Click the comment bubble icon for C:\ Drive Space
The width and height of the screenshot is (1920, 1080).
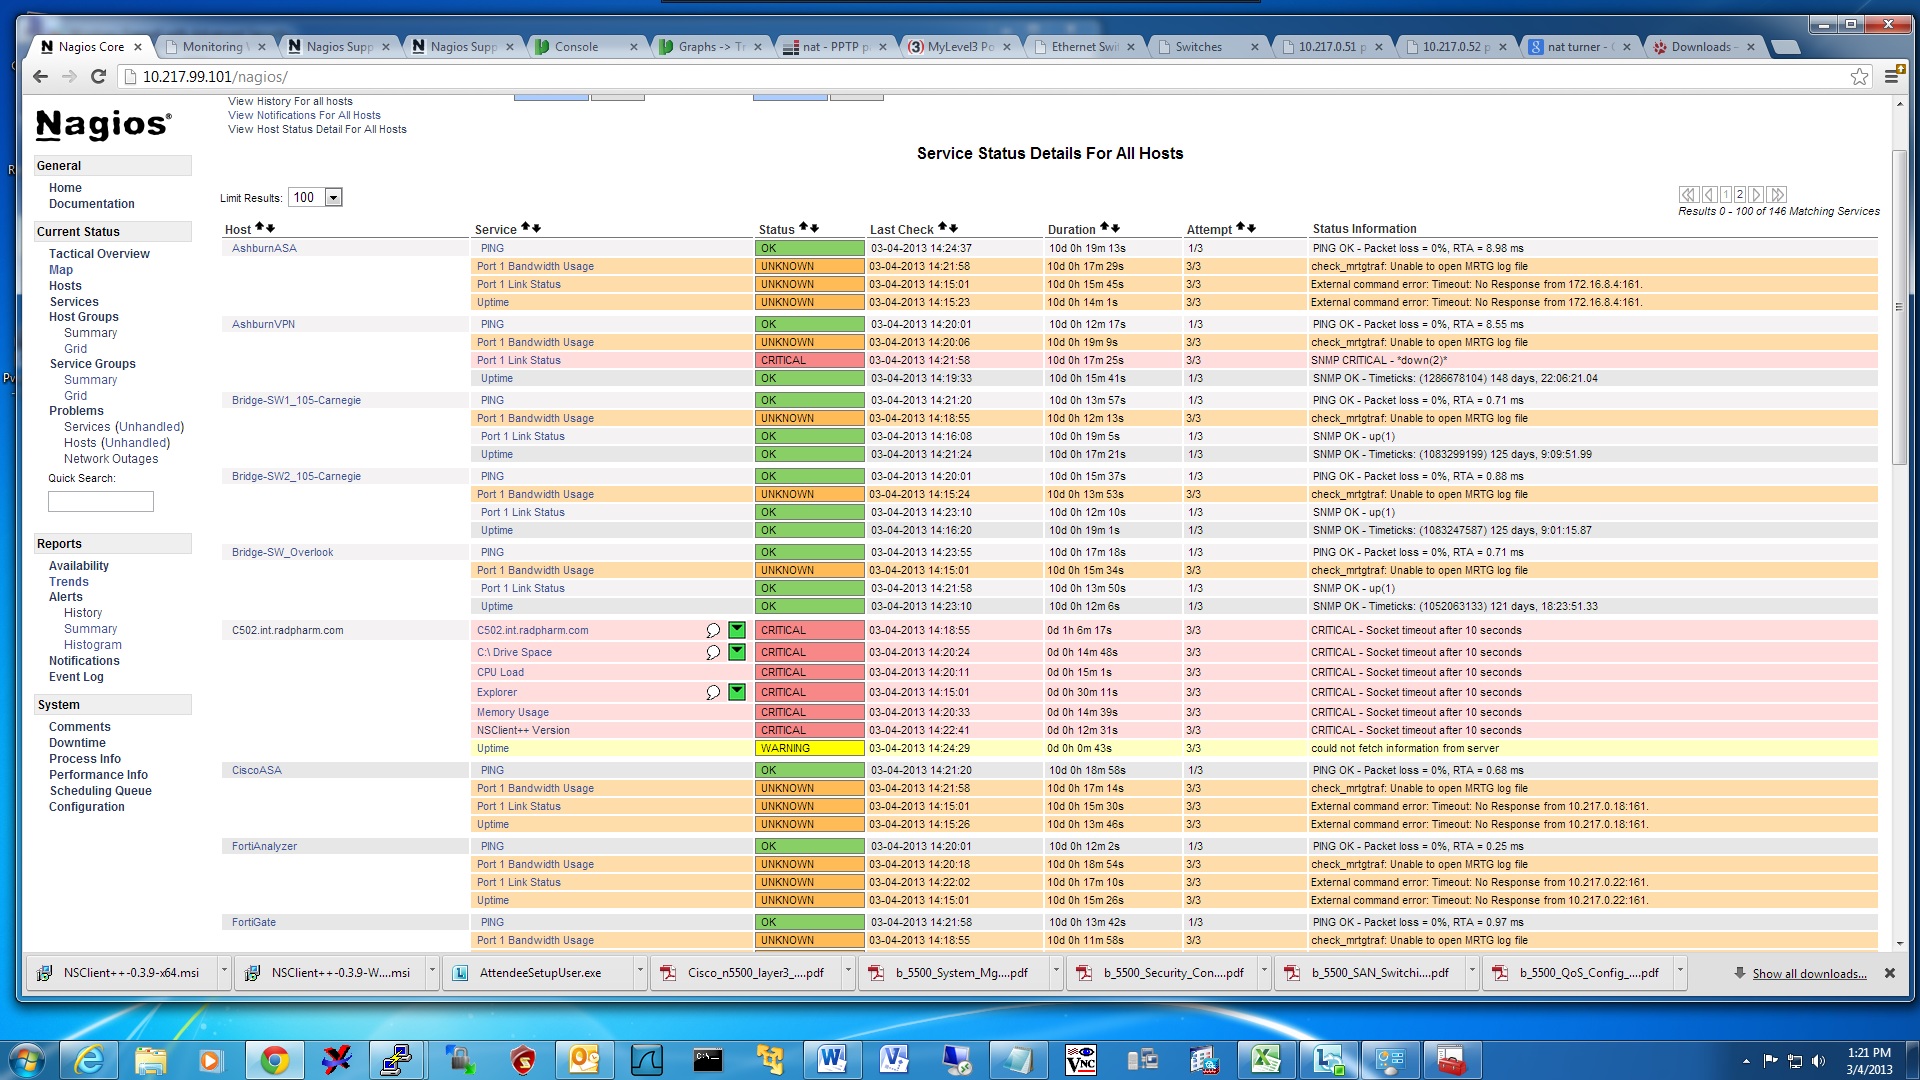point(713,652)
